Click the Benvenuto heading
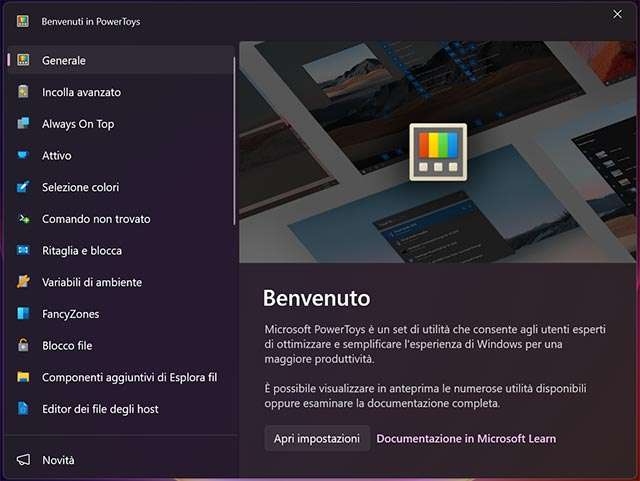 point(316,298)
